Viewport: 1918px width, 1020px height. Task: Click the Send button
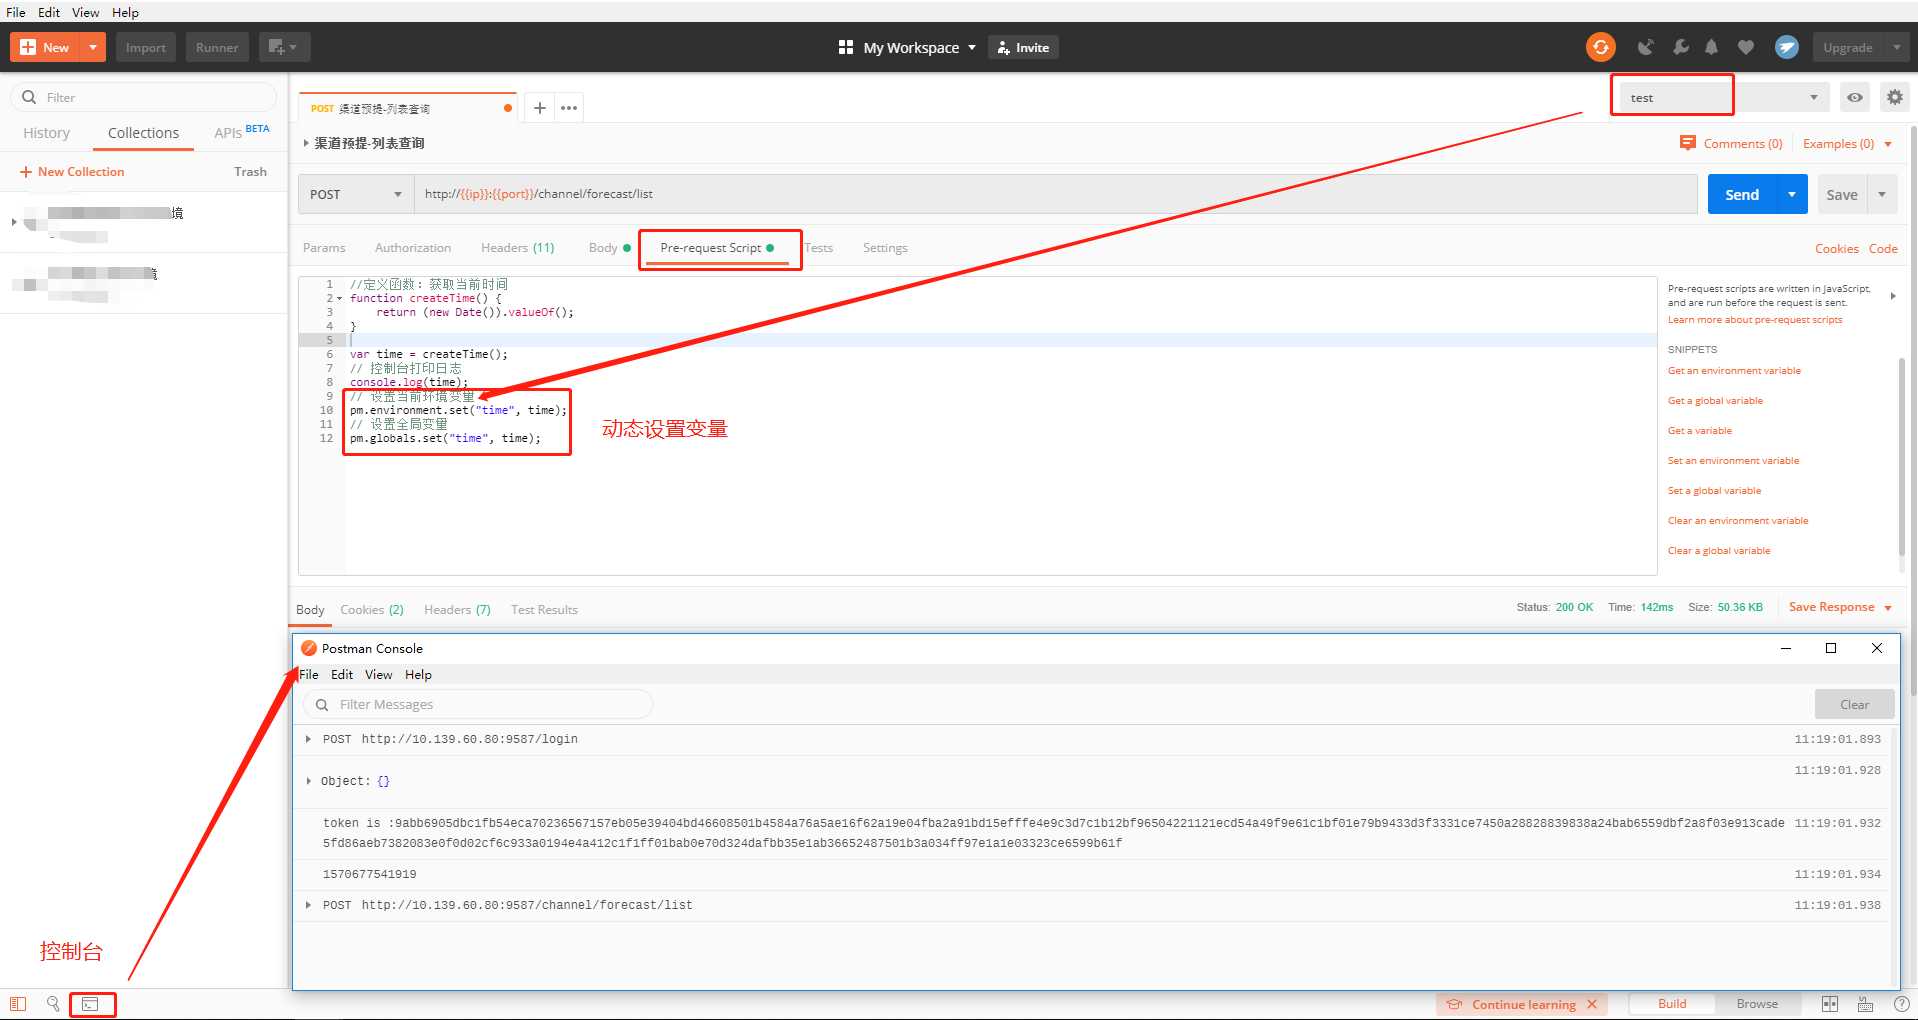[1742, 194]
